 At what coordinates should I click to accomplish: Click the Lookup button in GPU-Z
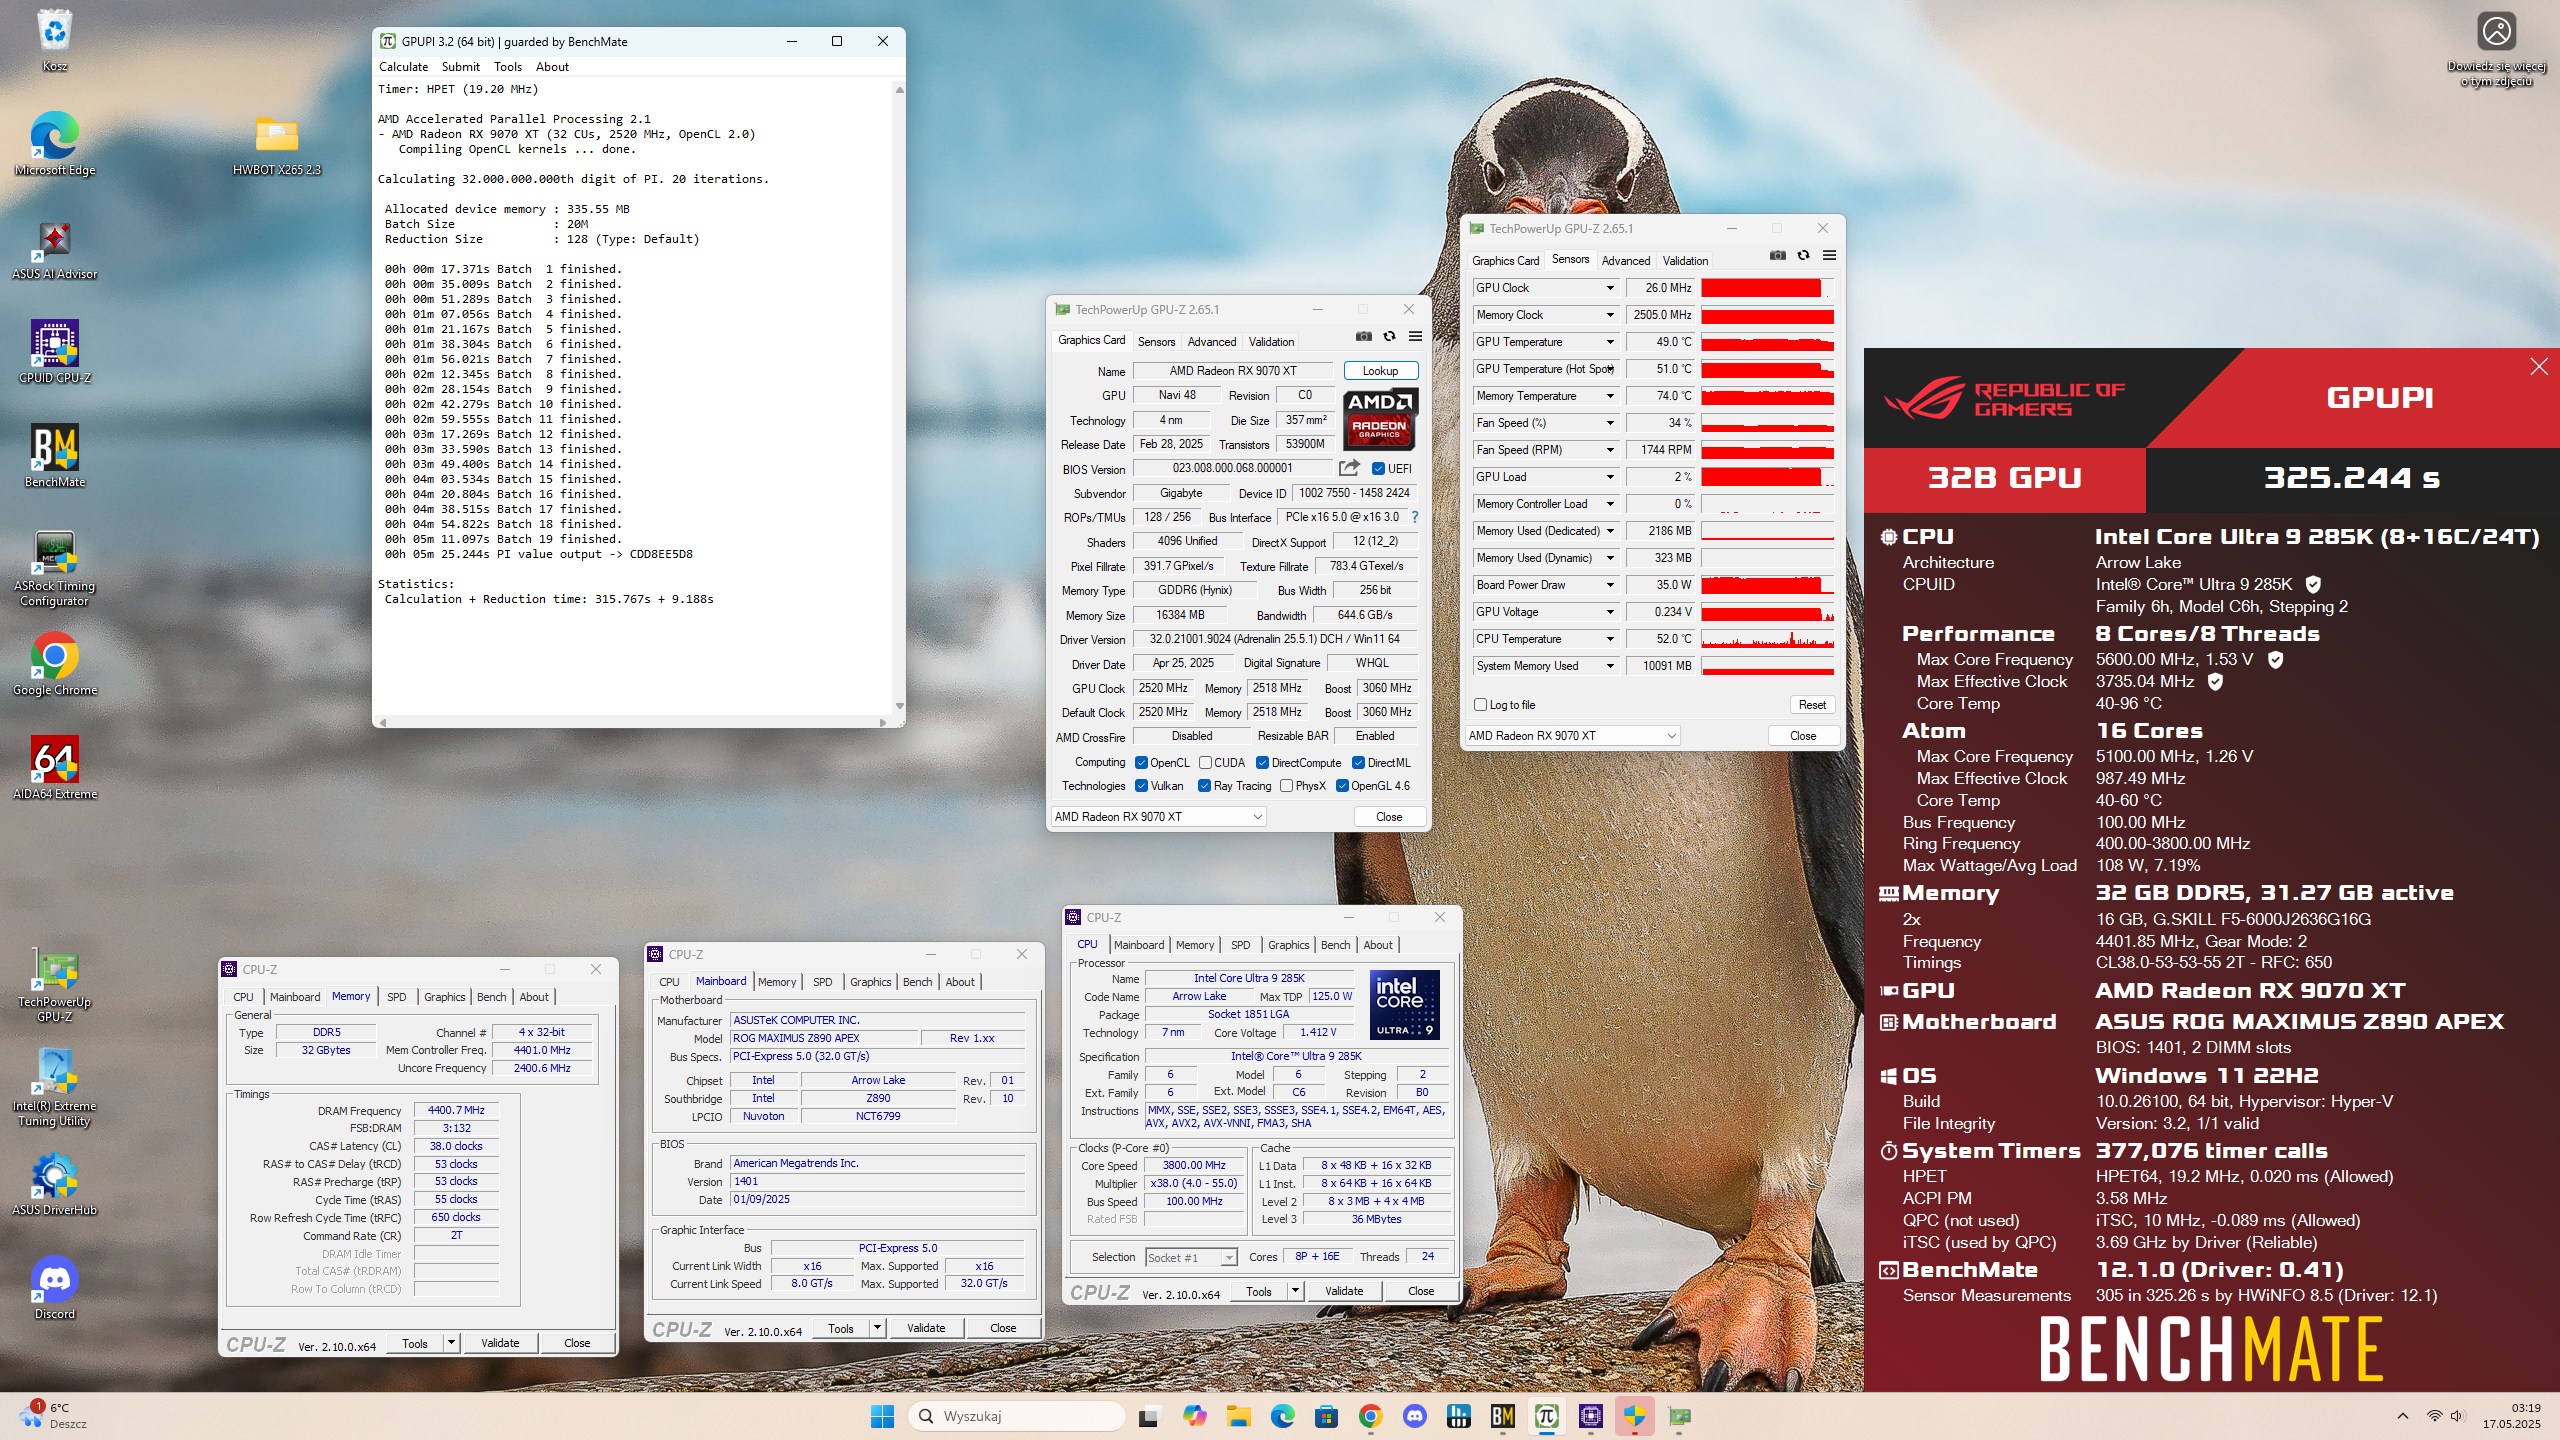coord(1380,371)
